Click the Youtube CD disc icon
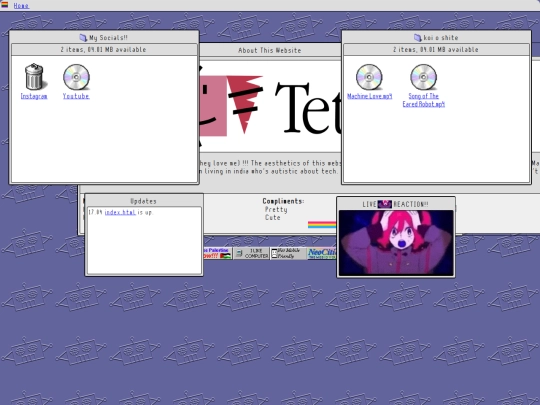This screenshot has height=405, width=540. 76,77
